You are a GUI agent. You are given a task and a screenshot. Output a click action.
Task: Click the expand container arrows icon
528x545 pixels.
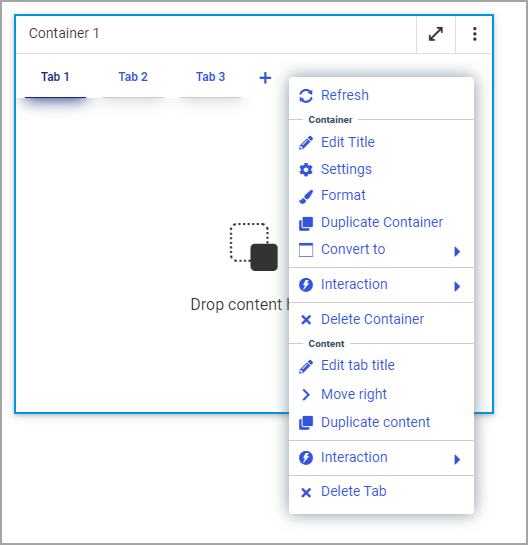click(x=436, y=34)
